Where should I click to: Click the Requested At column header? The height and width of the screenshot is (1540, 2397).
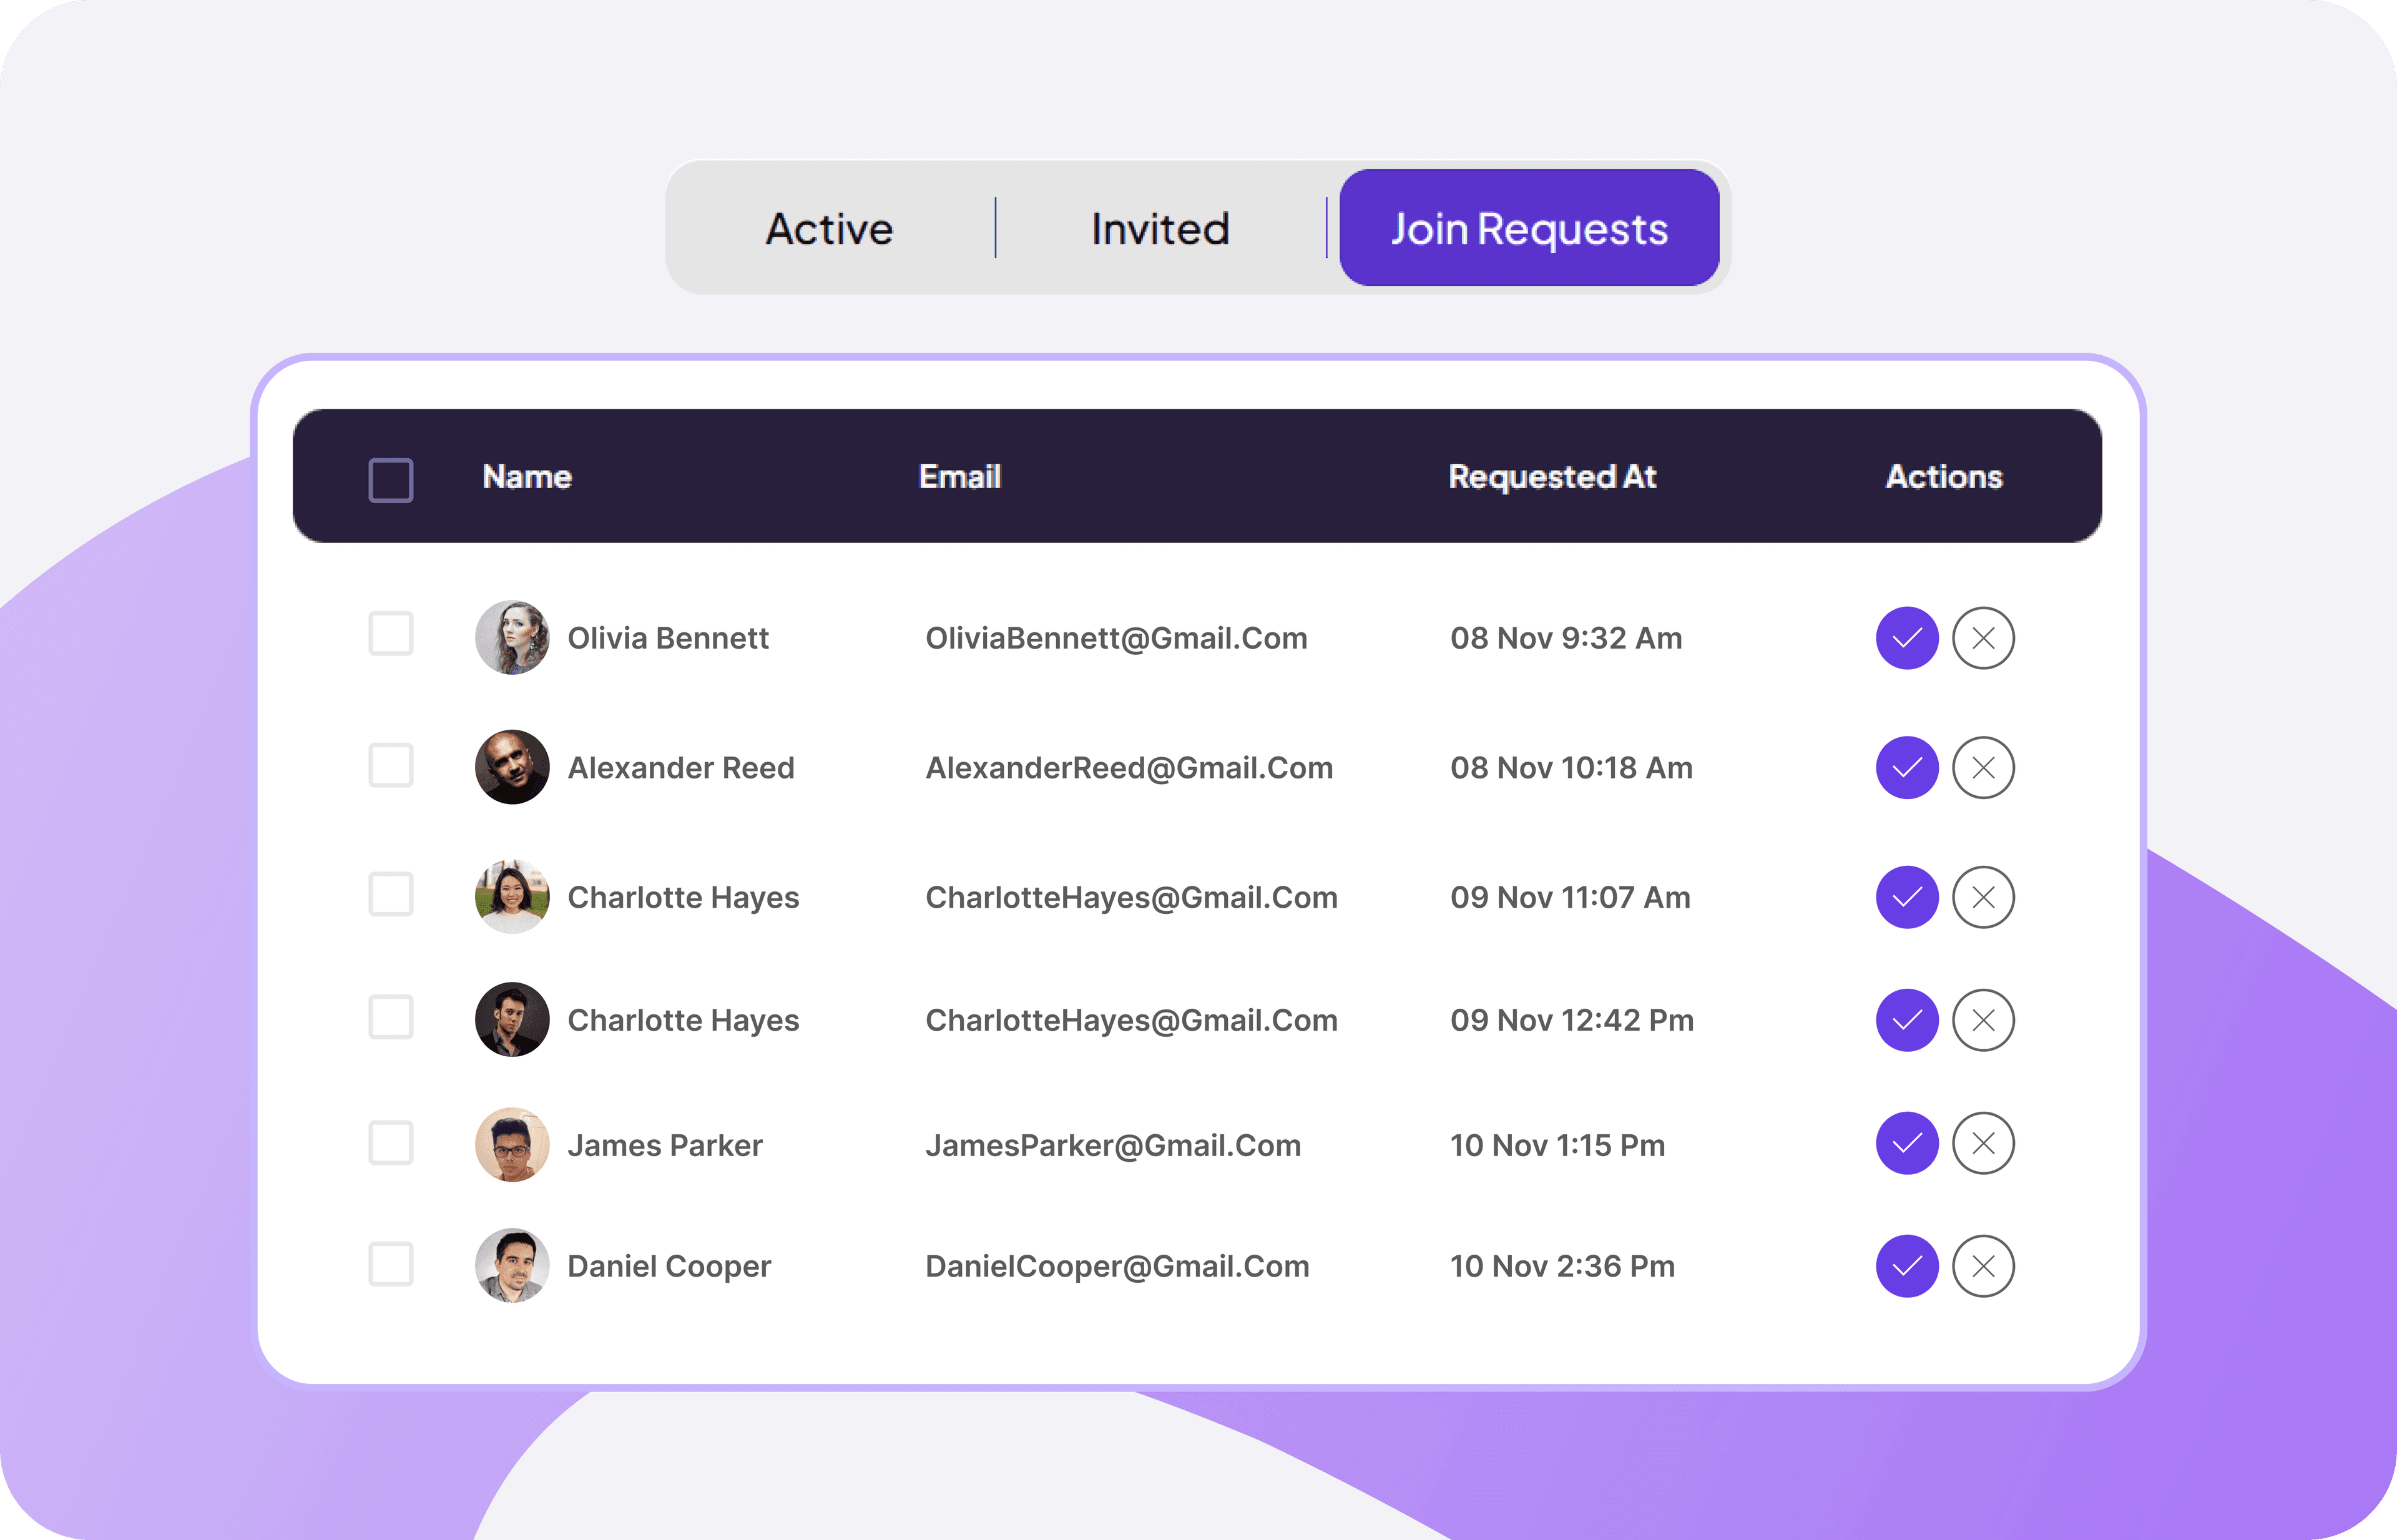1551,478
